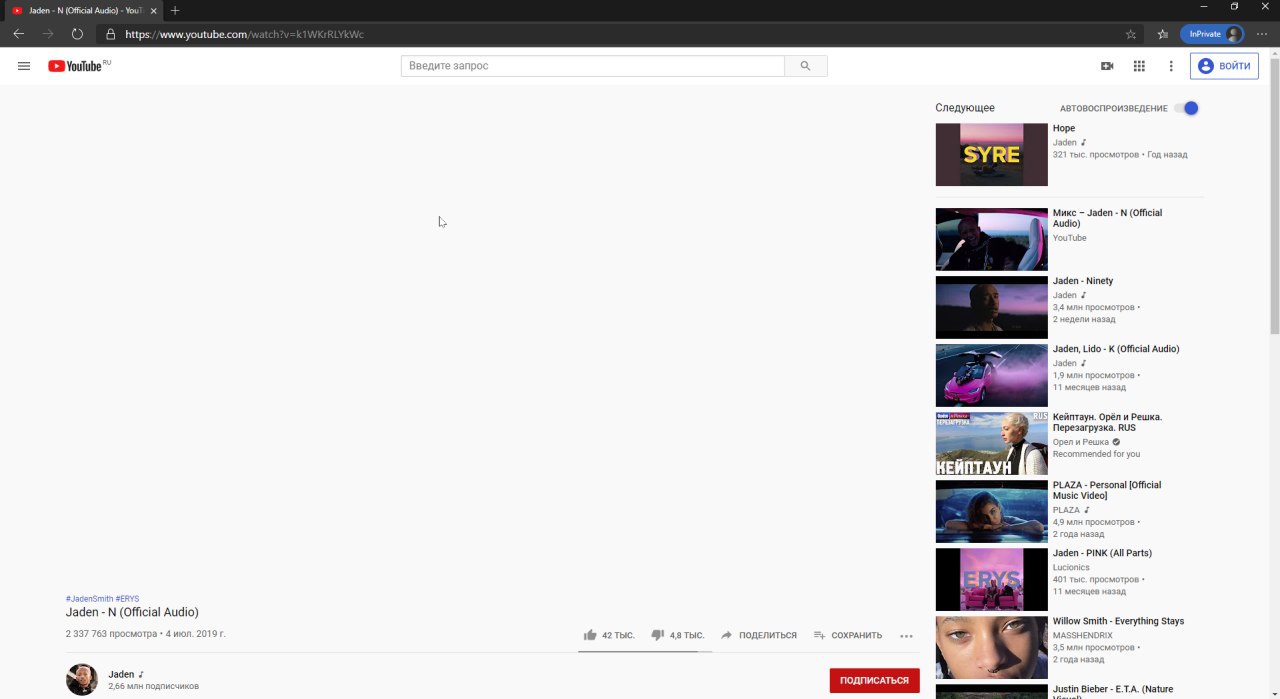The image size is (1280, 699).
Task: Open the Jaden - PINK ERYS thumbnail
Action: 992,579
